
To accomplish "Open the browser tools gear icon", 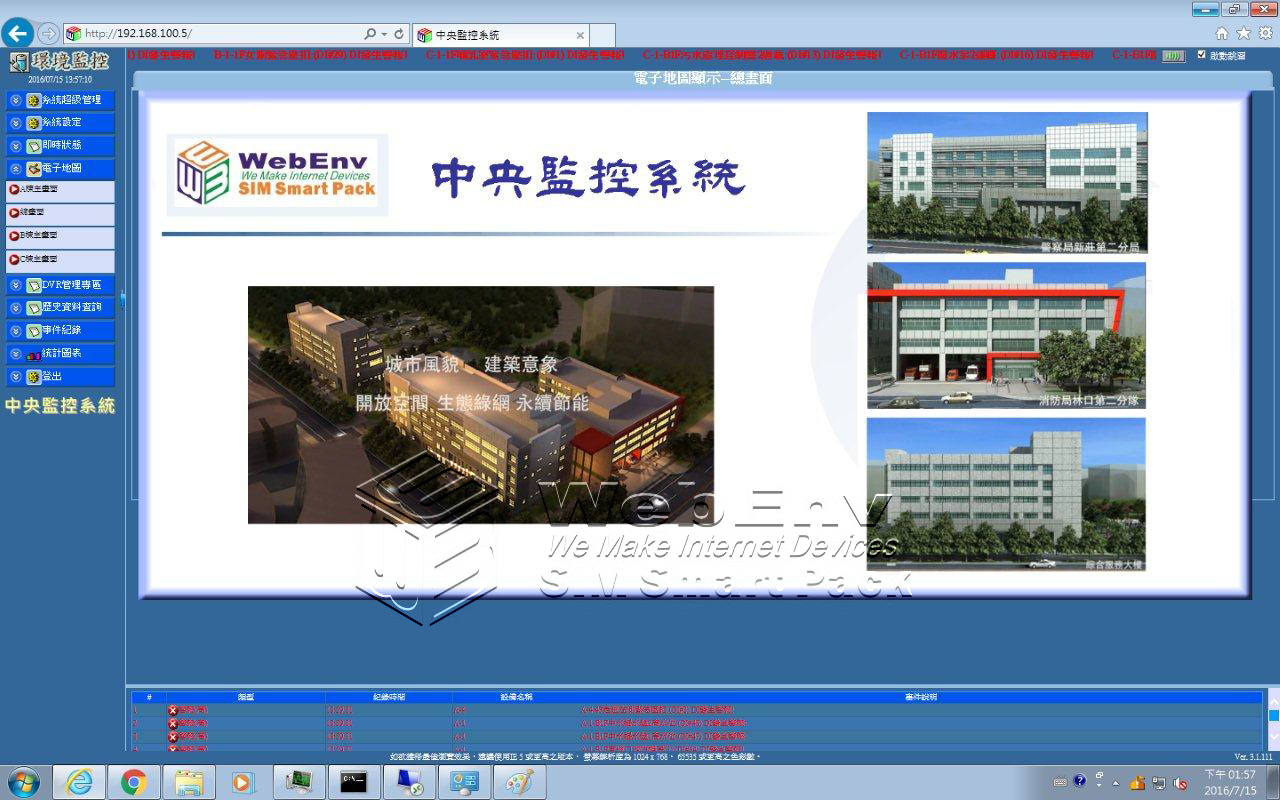I will pos(1266,33).
